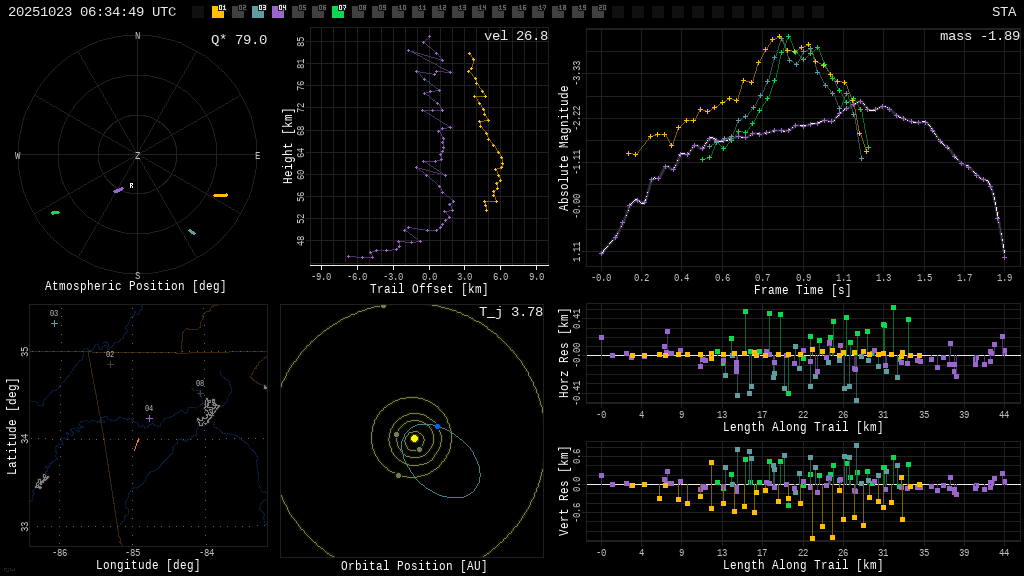Viewport: 1024px width, 576px height.
Task: Select the purple station 04 map marker
Action: click(149, 418)
